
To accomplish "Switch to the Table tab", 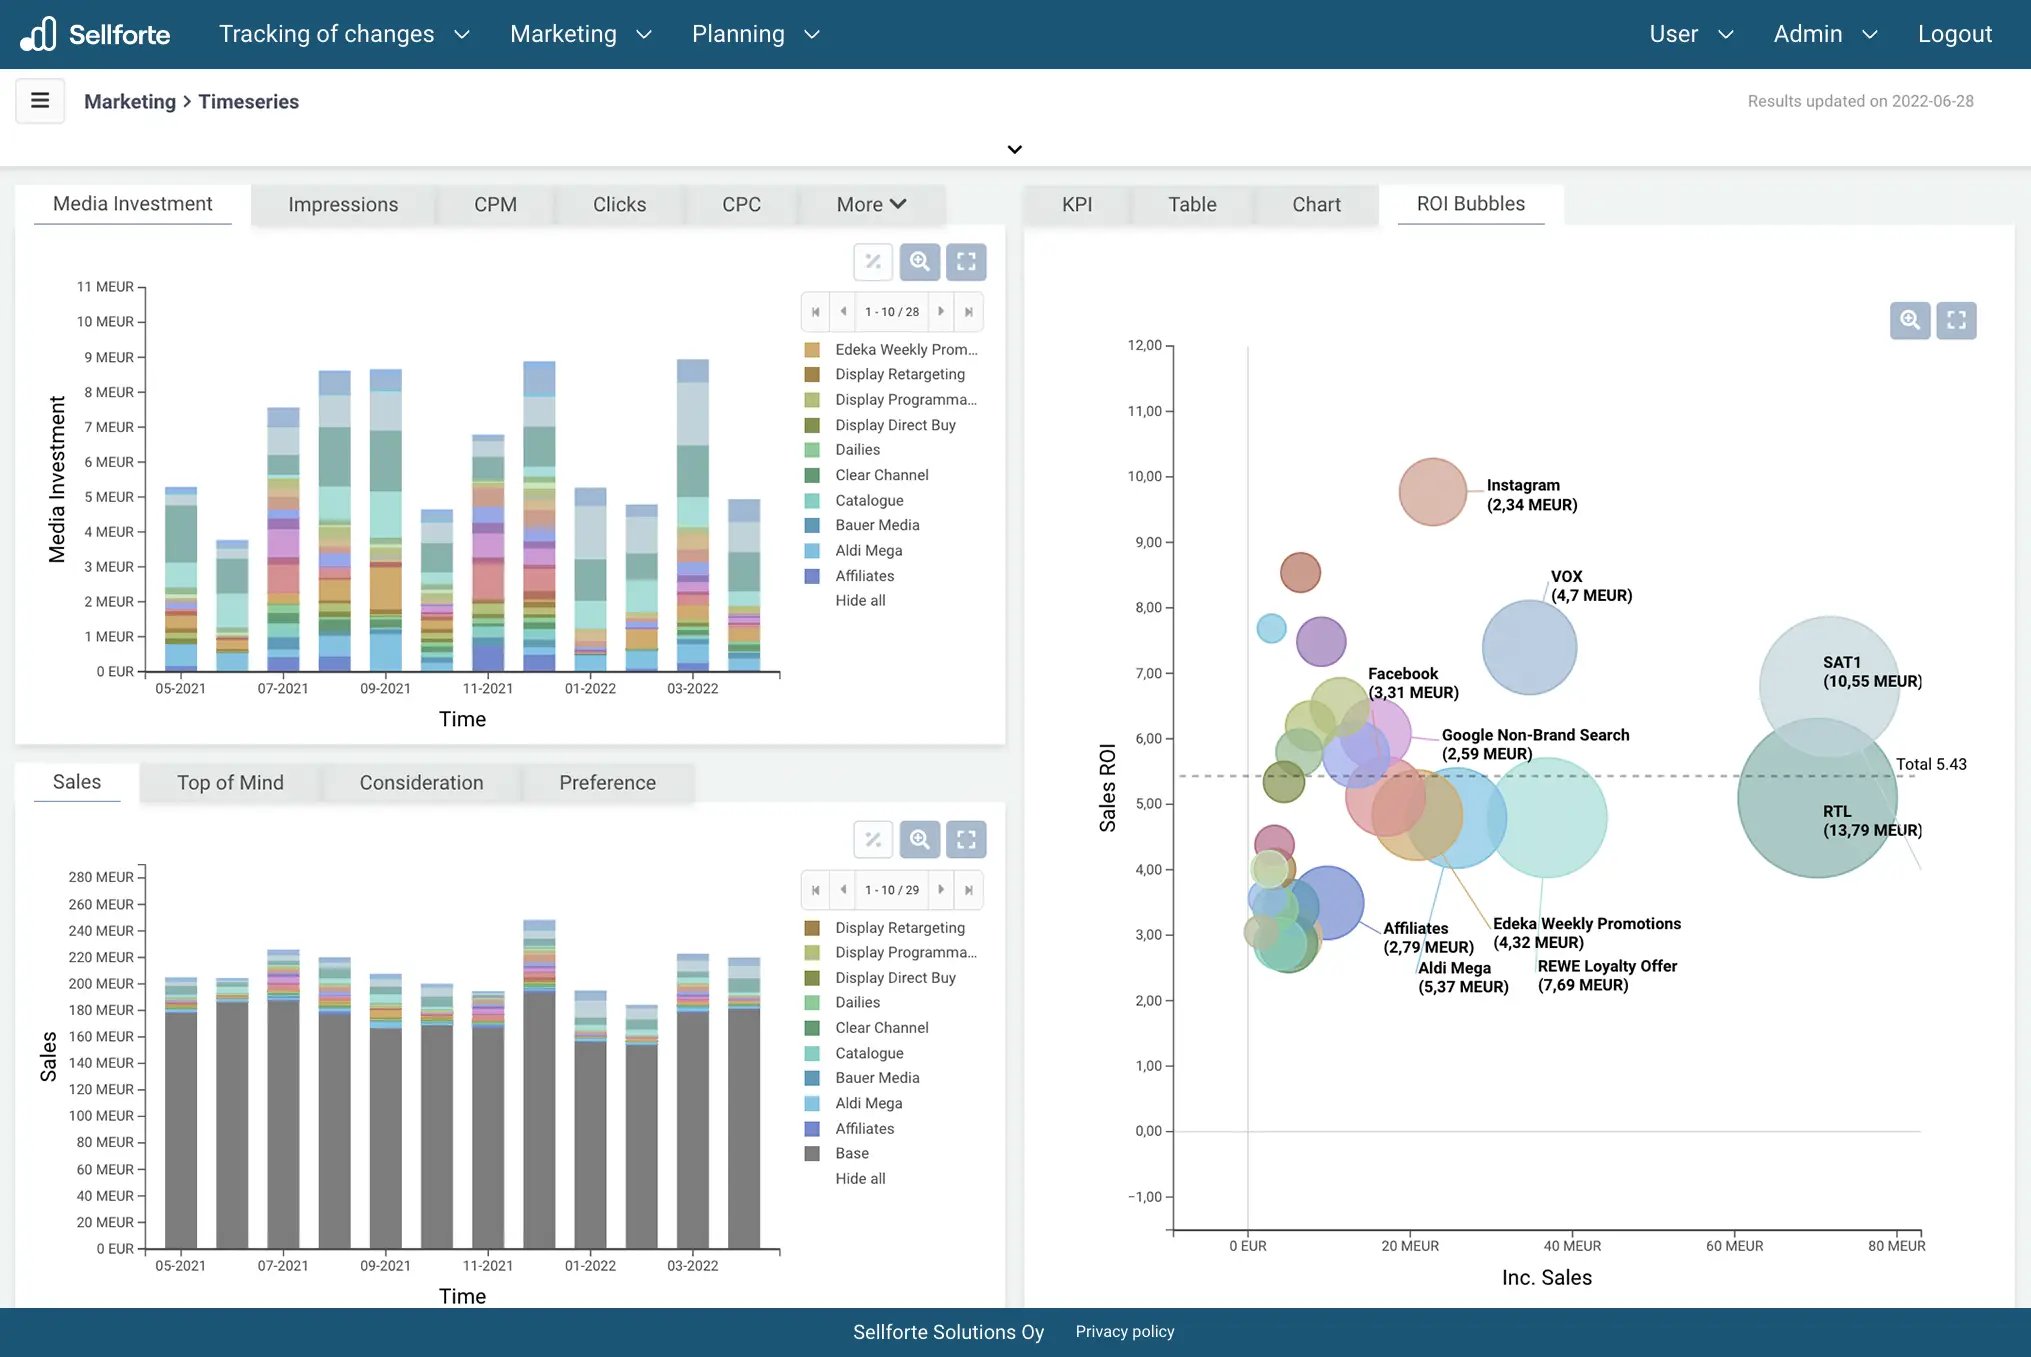I will point(1192,204).
